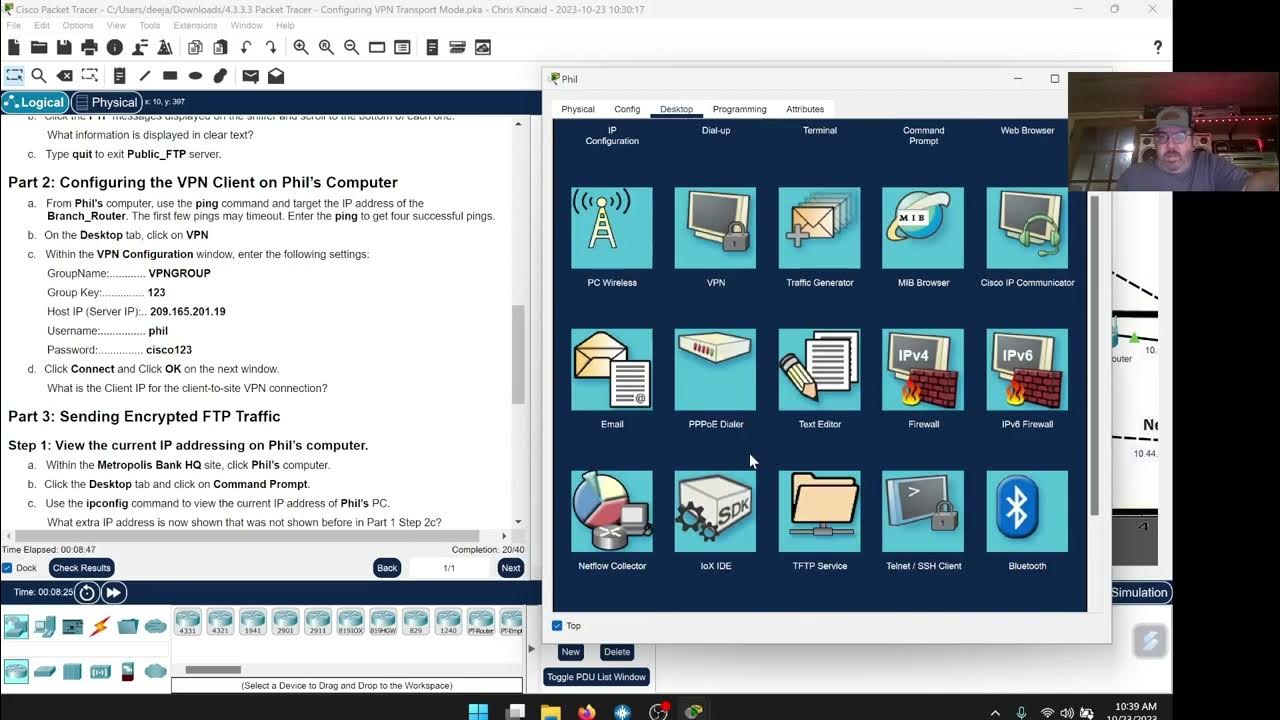The height and width of the screenshot is (720, 1280).
Task: Launch PC Wireless utility
Action: [612, 228]
